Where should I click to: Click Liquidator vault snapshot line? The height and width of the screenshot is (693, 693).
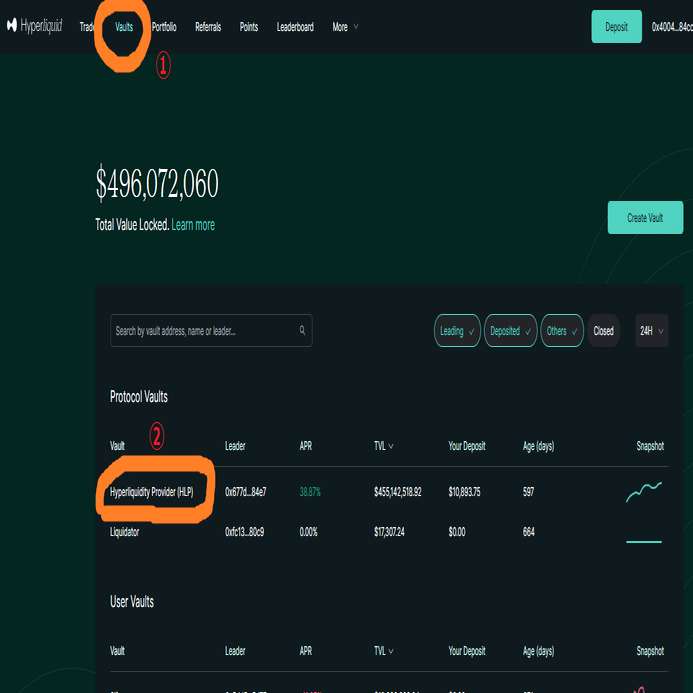tap(644, 541)
